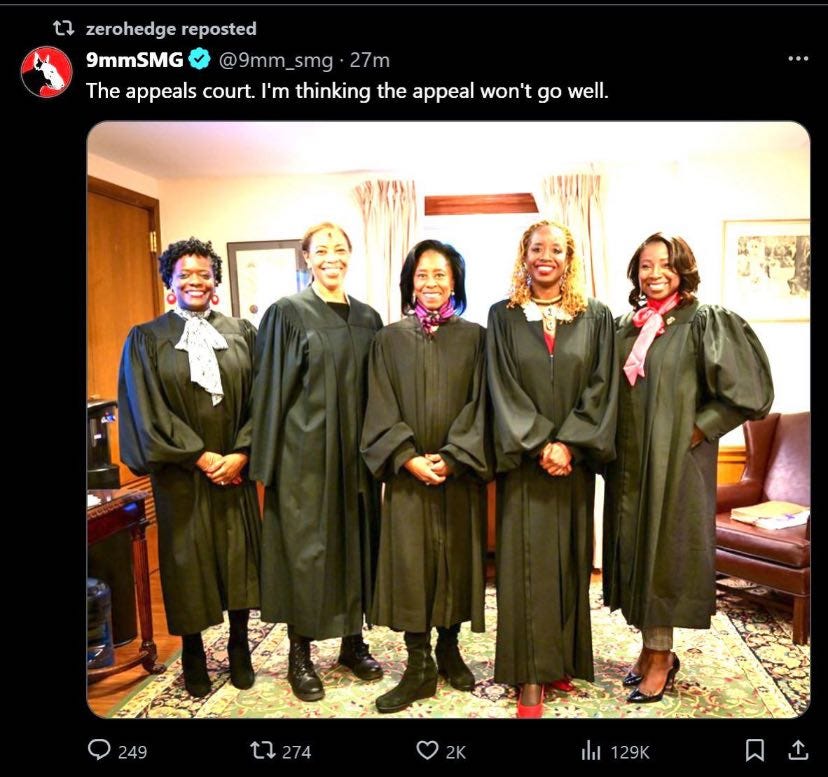828x777 pixels.
Task: Click the 249 replies count
Action: point(133,752)
